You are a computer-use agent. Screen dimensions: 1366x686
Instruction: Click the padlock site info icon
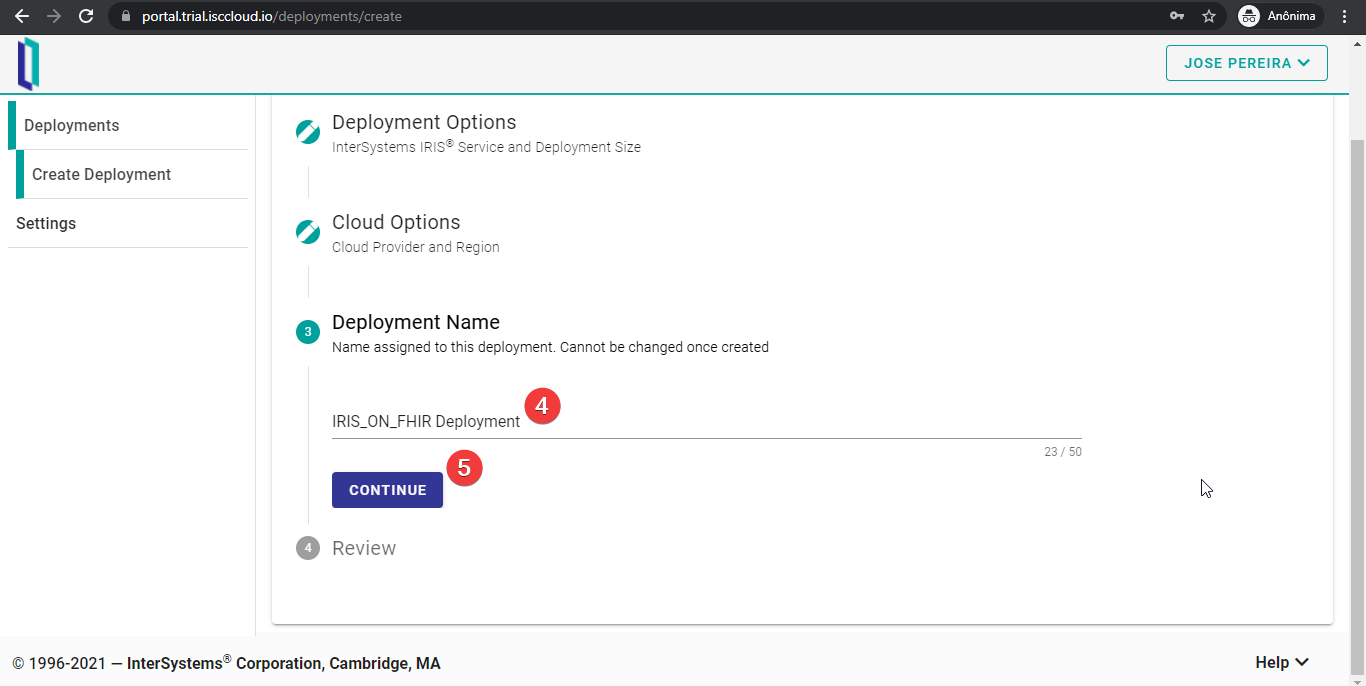[x=125, y=16]
